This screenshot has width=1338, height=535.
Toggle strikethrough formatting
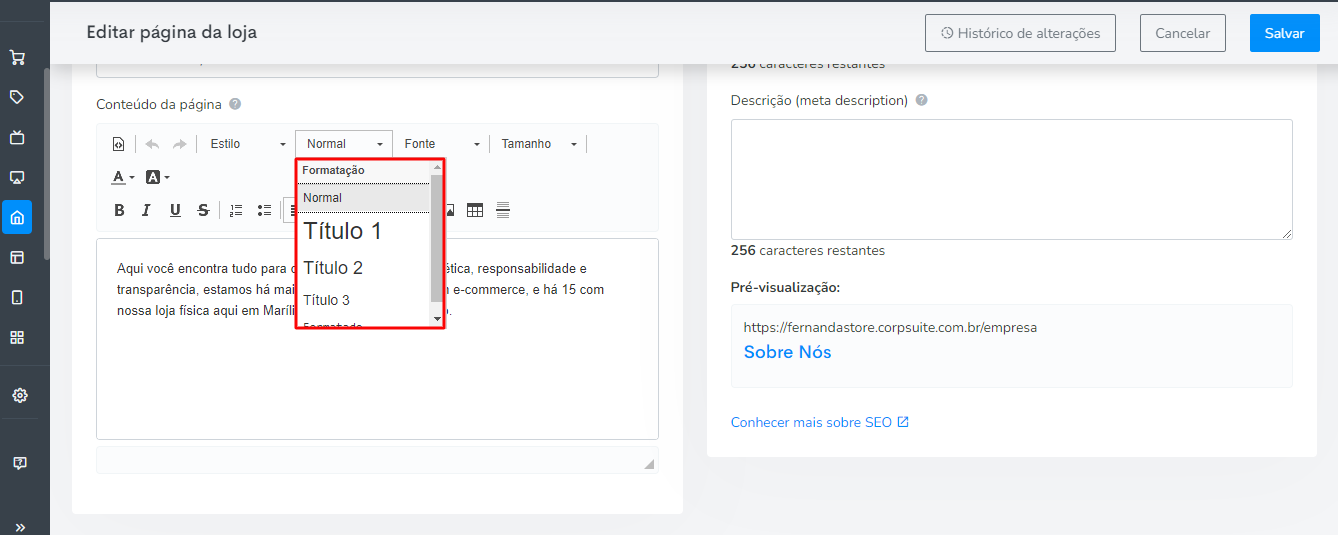[203, 210]
